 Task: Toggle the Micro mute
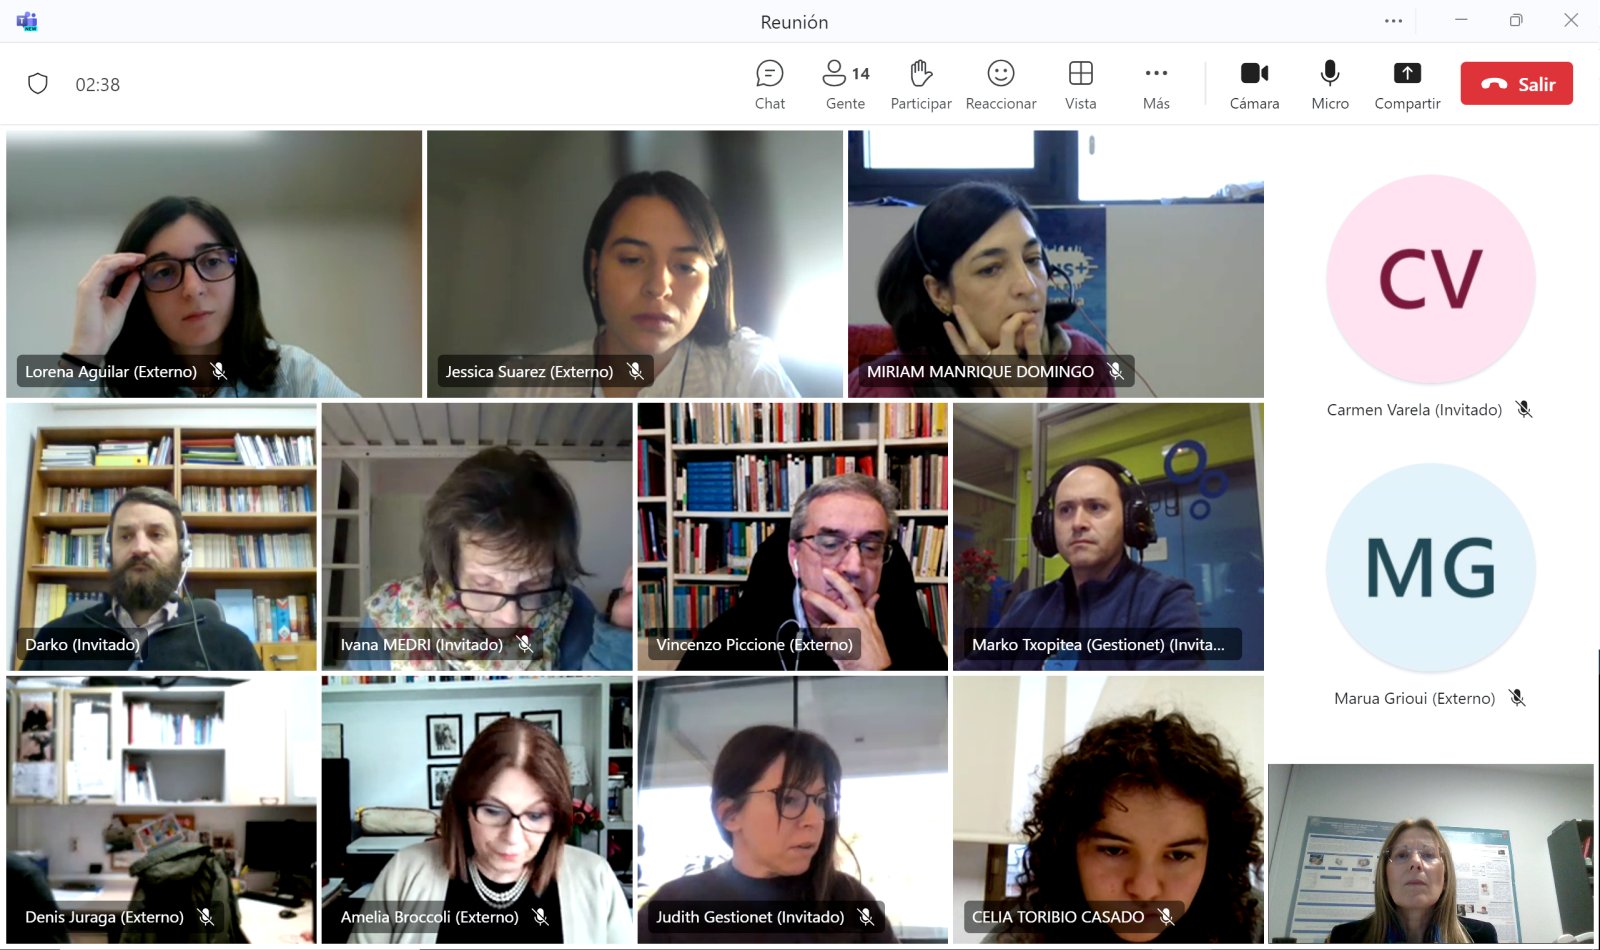click(x=1330, y=85)
